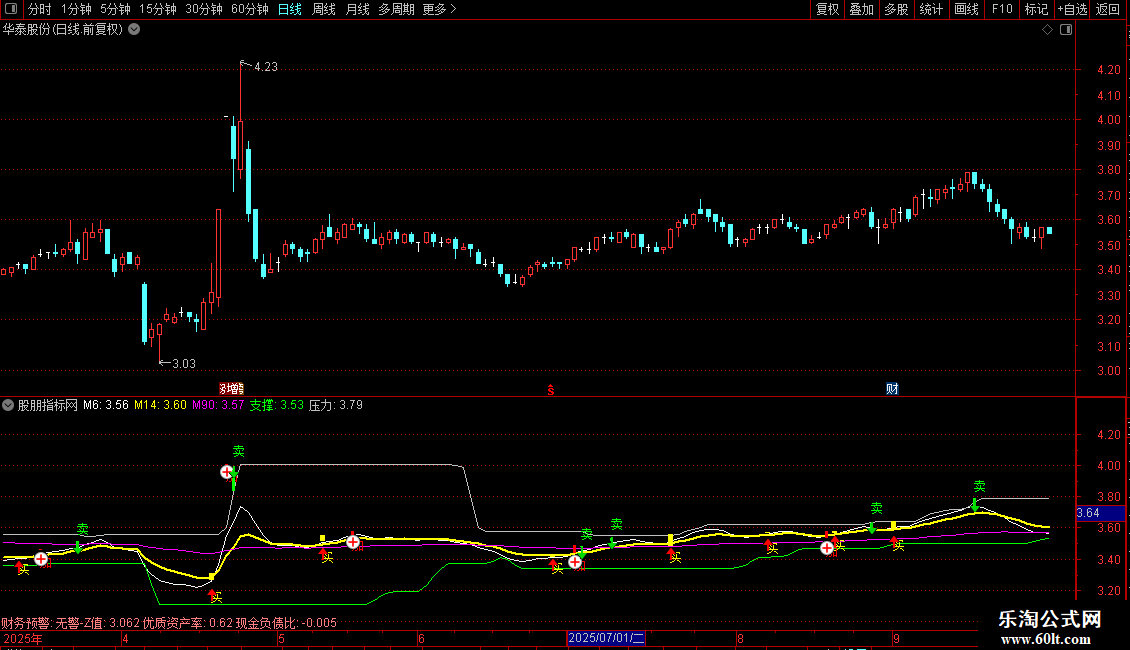This screenshot has height=650, width=1130.
Task: Click the M90: 3.57 indicator value
Action: tap(218, 405)
